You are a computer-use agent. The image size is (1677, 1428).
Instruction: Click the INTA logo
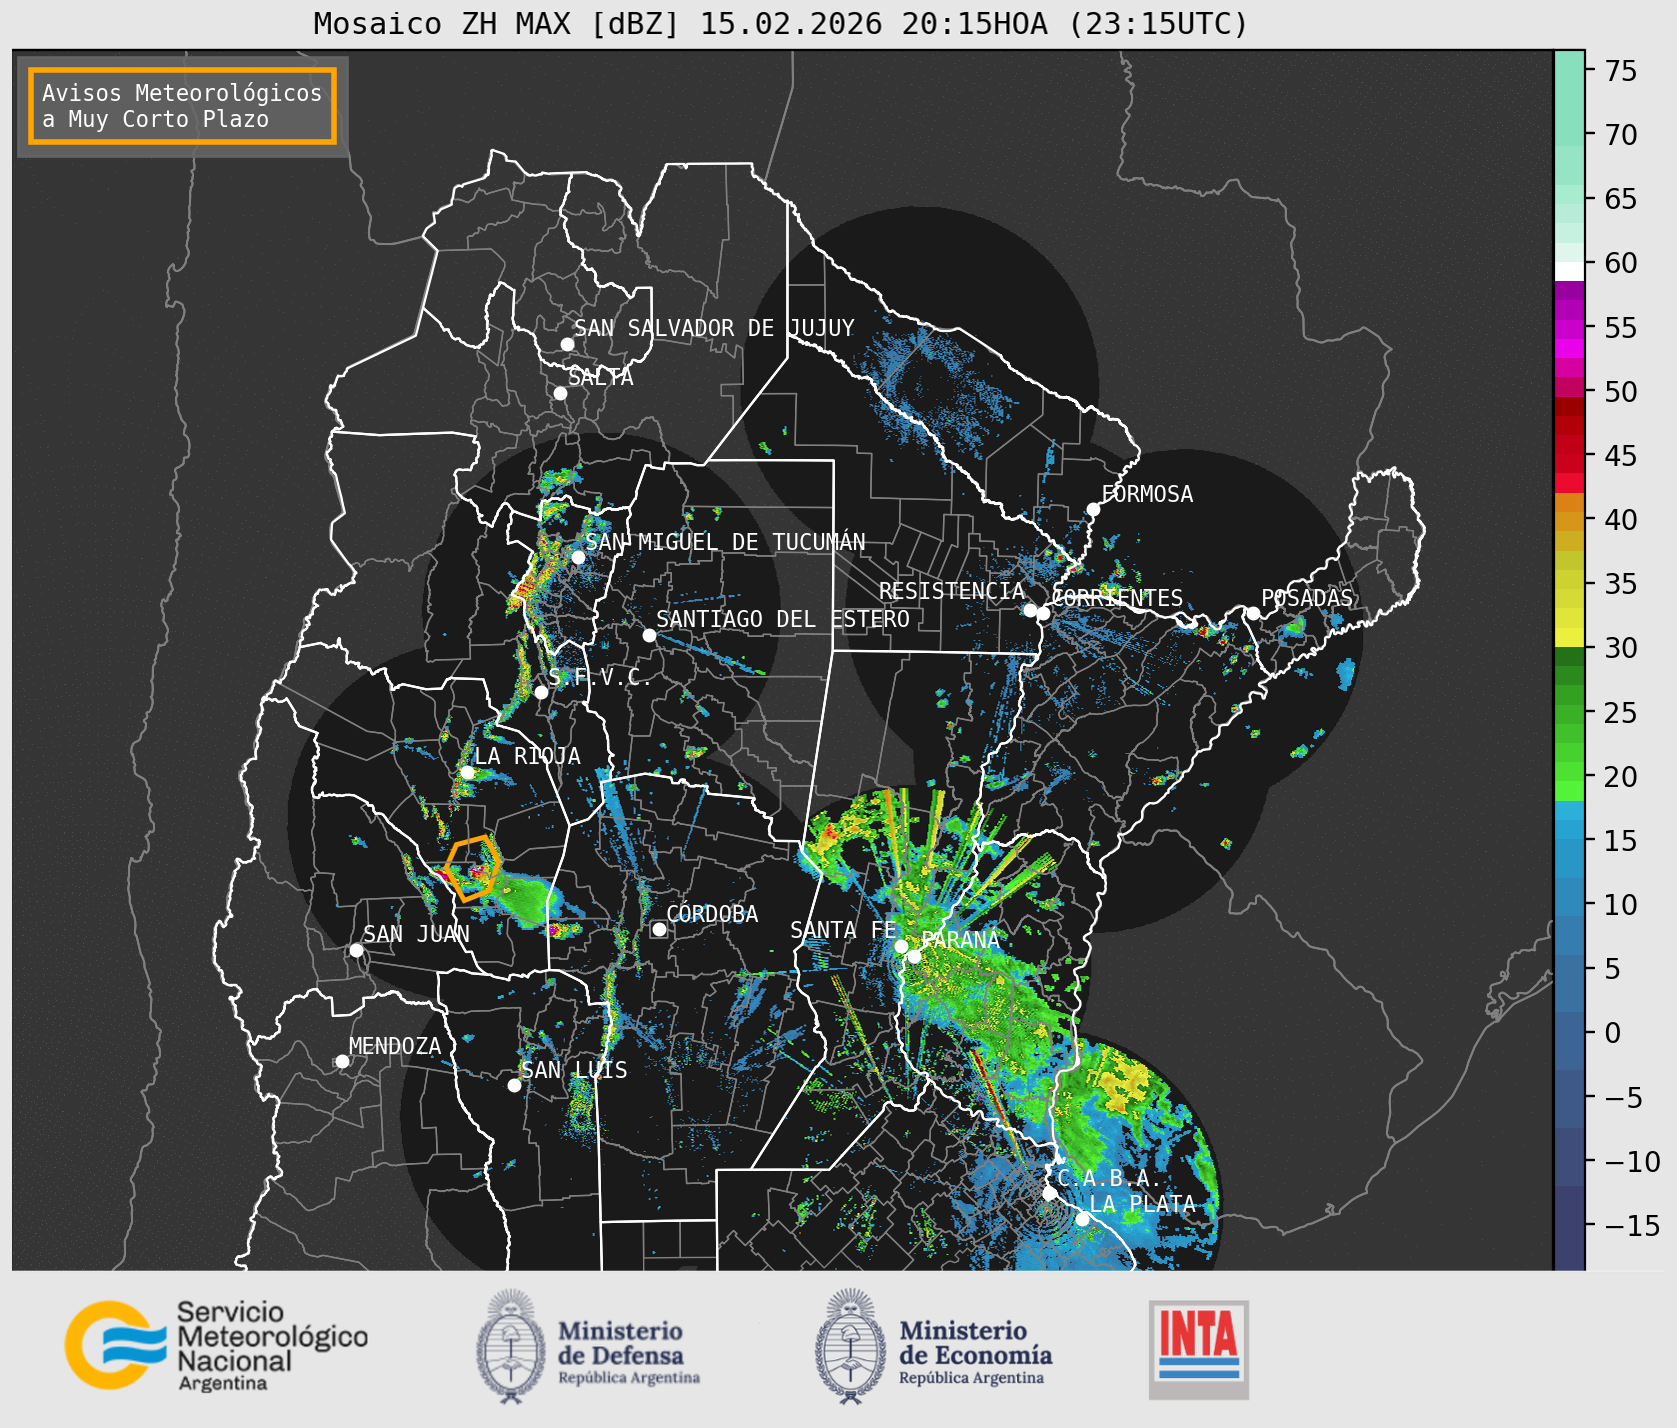tap(1199, 1349)
